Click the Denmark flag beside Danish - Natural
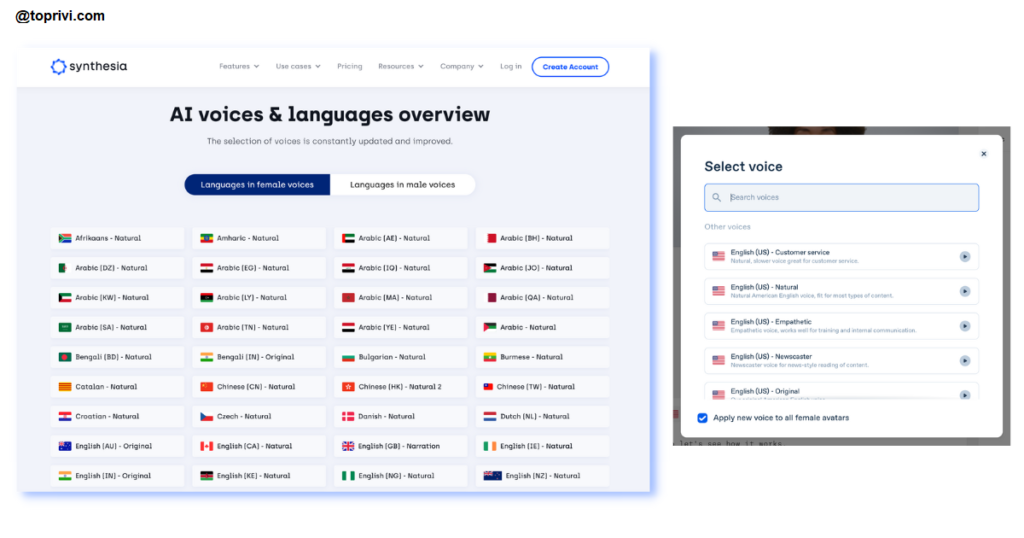This screenshot has height=538, width=1024. coord(348,416)
